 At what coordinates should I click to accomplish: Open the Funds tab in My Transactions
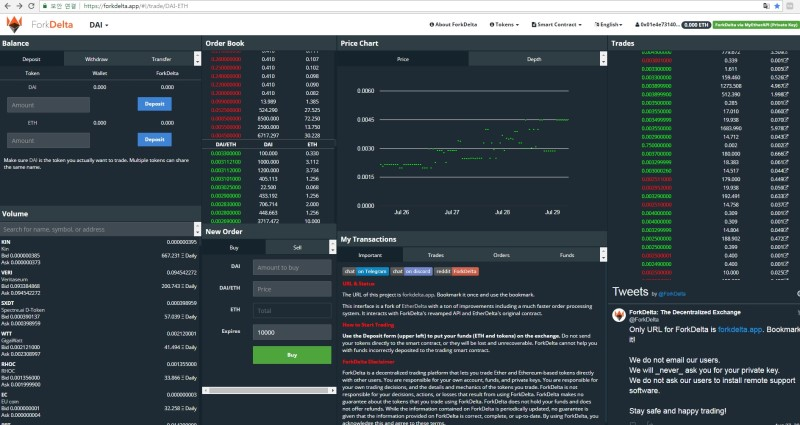point(567,255)
